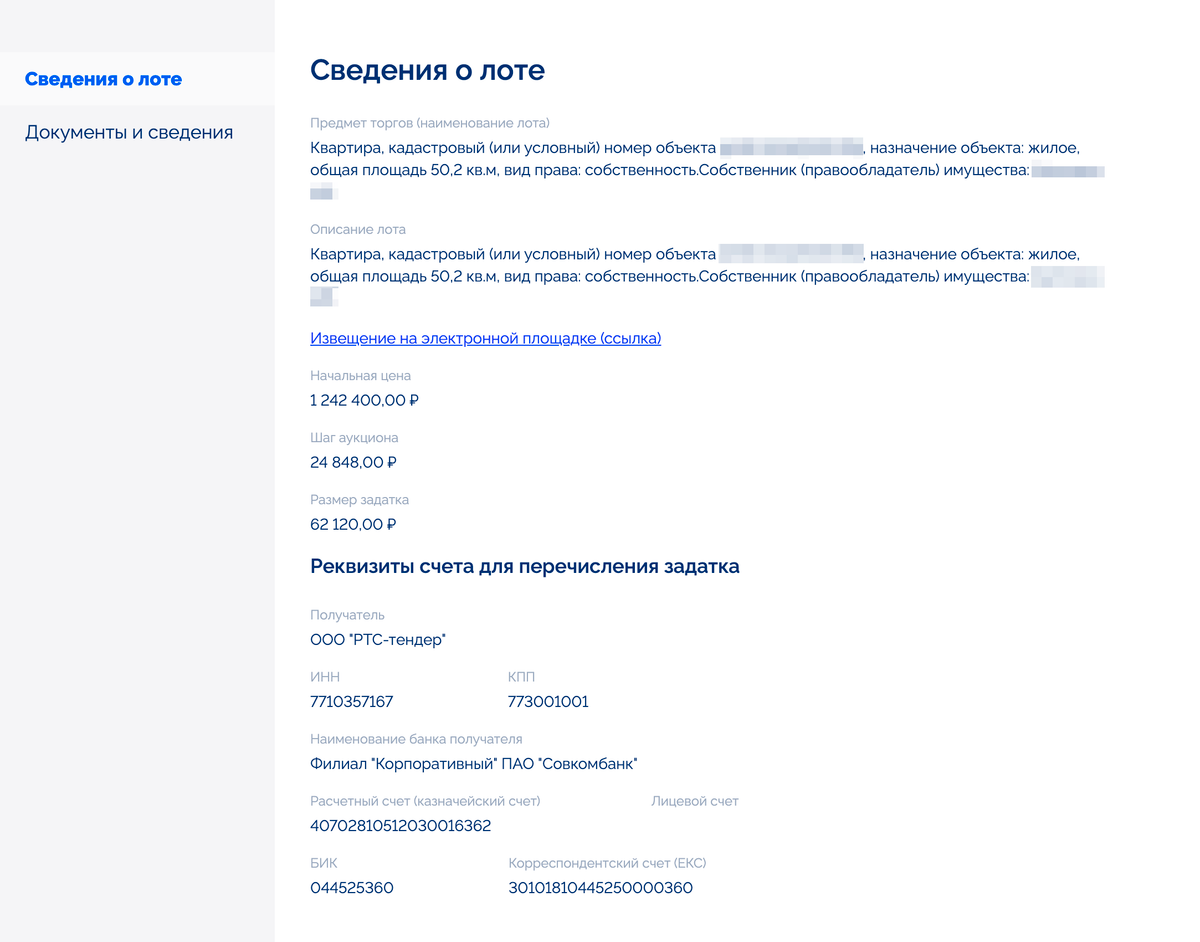Click the Расчетный счет (казначейский счет) label
This screenshot has width=1200, height=942.
425,801
